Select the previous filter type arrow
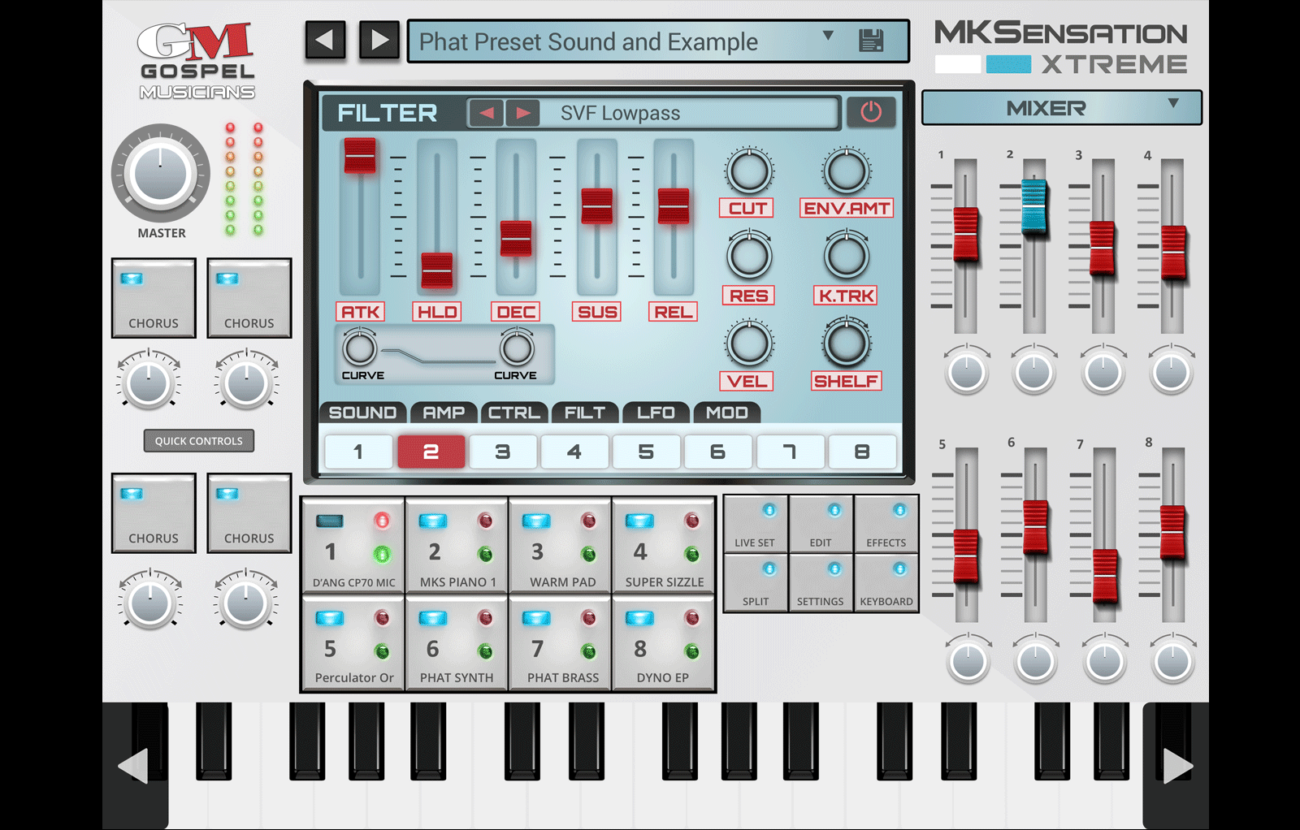1300x830 pixels. pyautogui.click(x=487, y=113)
